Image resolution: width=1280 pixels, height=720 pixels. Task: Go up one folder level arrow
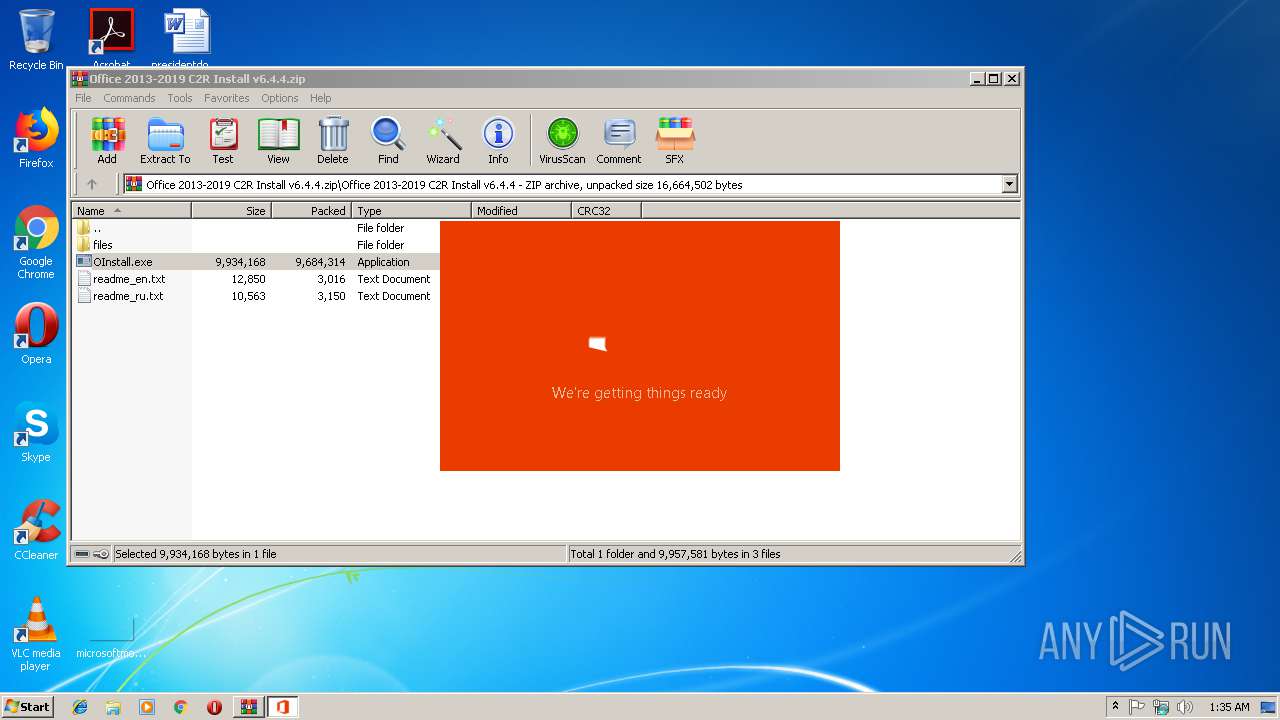pyautogui.click(x=92, y=184)
